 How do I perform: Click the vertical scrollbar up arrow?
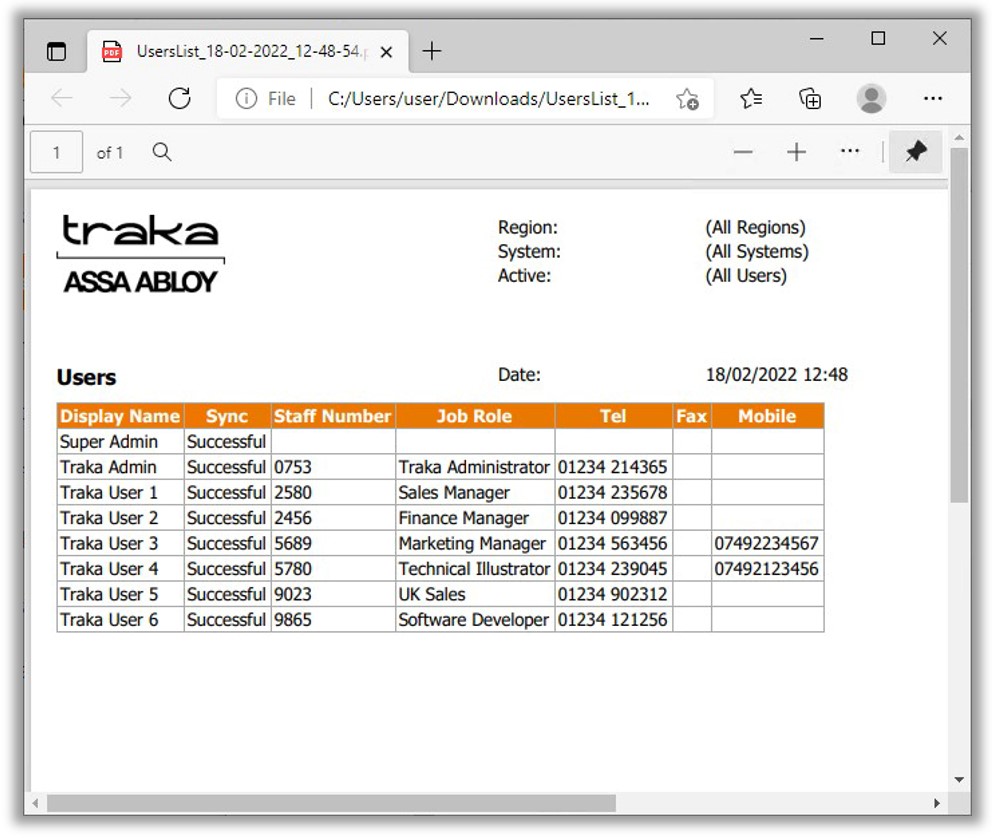pos(959,137)
